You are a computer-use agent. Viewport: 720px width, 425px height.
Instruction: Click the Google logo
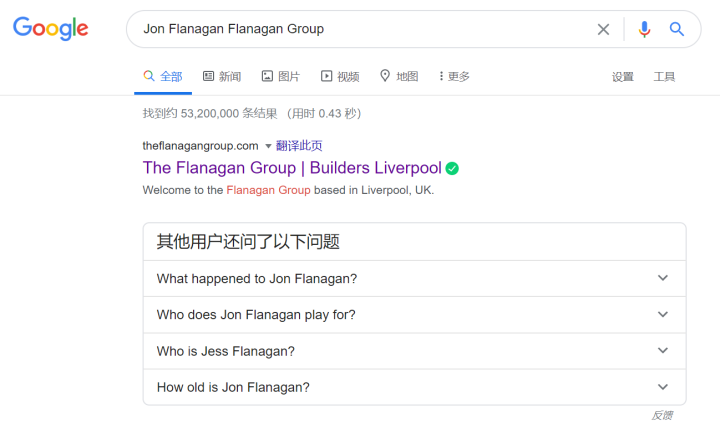pyautogui.click(x=50, y=29)
